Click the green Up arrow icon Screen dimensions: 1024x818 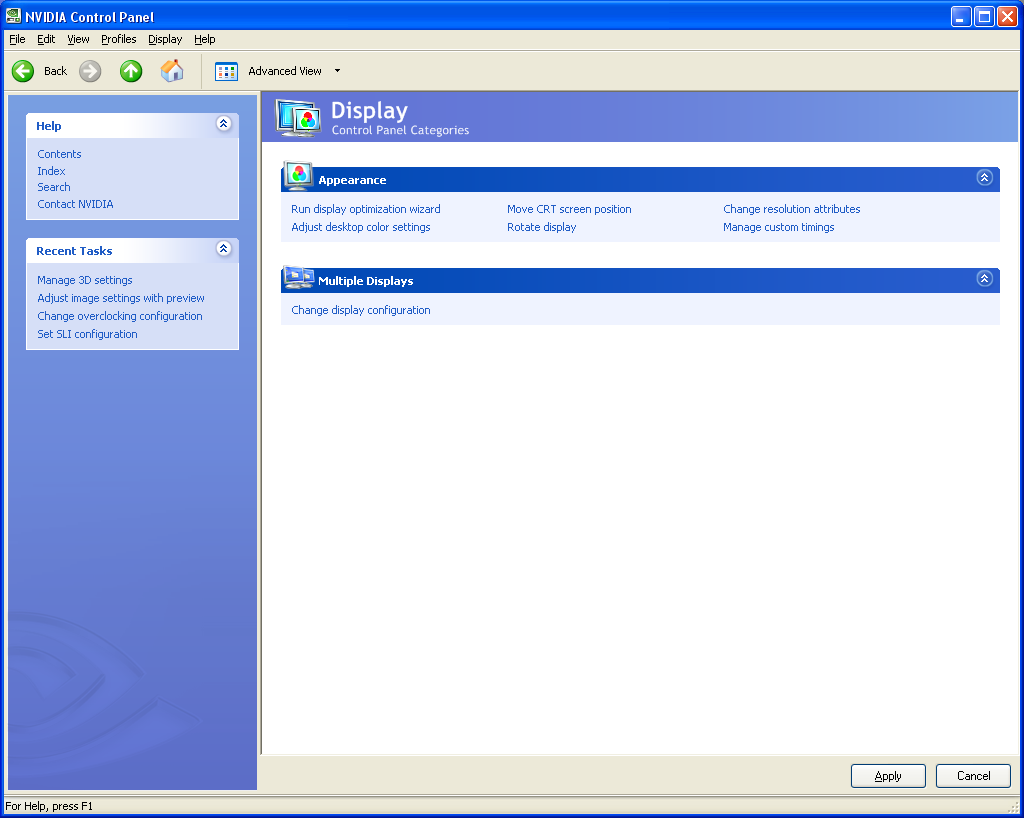(x=131, y=71)
